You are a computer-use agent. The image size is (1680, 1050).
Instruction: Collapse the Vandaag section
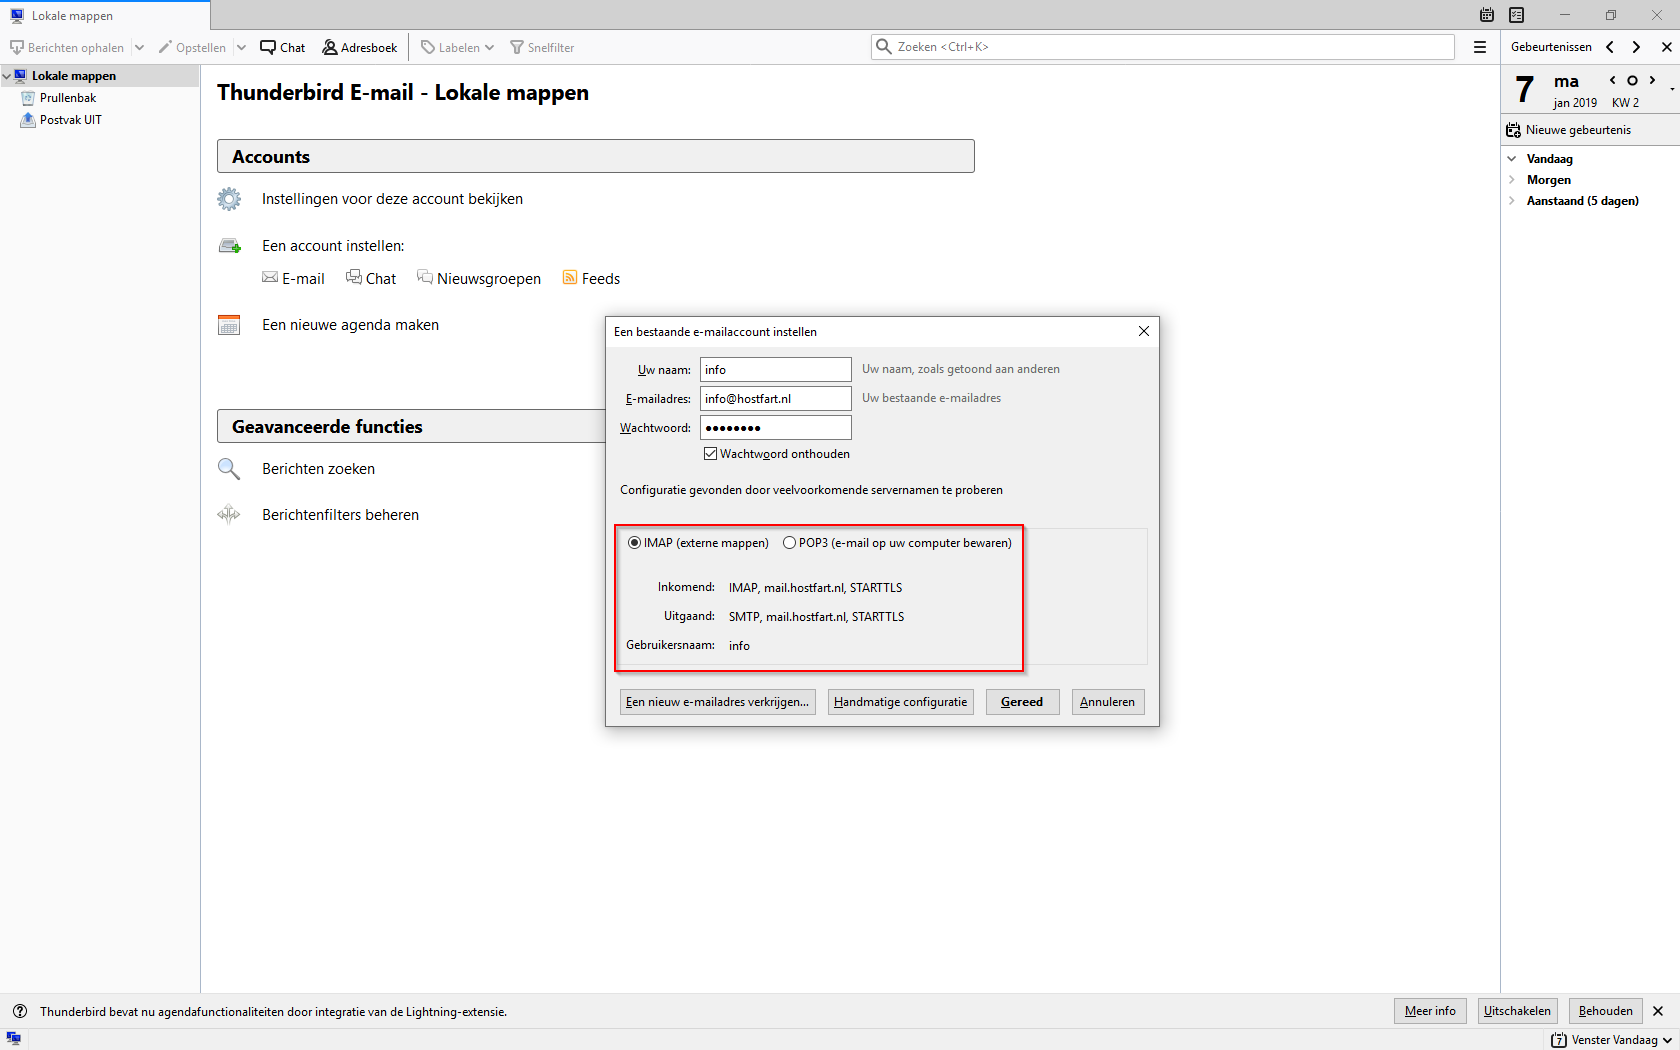coord(1512,159)
